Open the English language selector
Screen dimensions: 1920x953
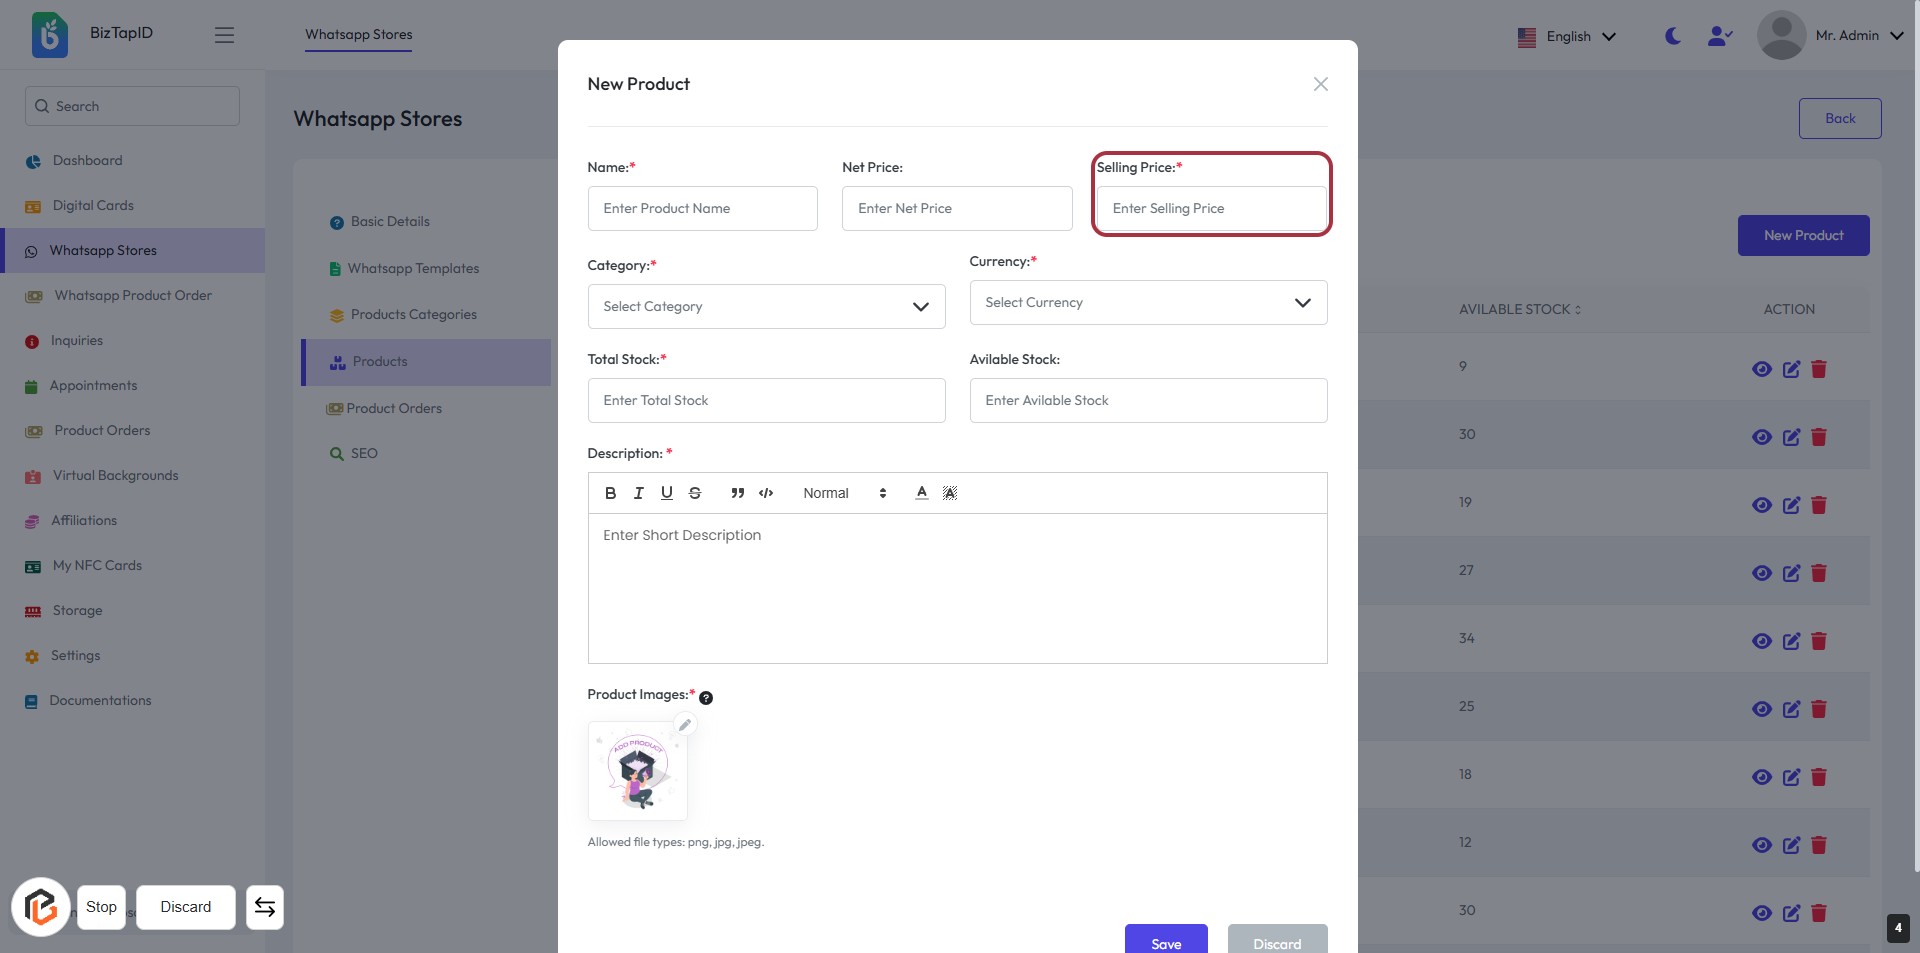tap(1567, 37)
